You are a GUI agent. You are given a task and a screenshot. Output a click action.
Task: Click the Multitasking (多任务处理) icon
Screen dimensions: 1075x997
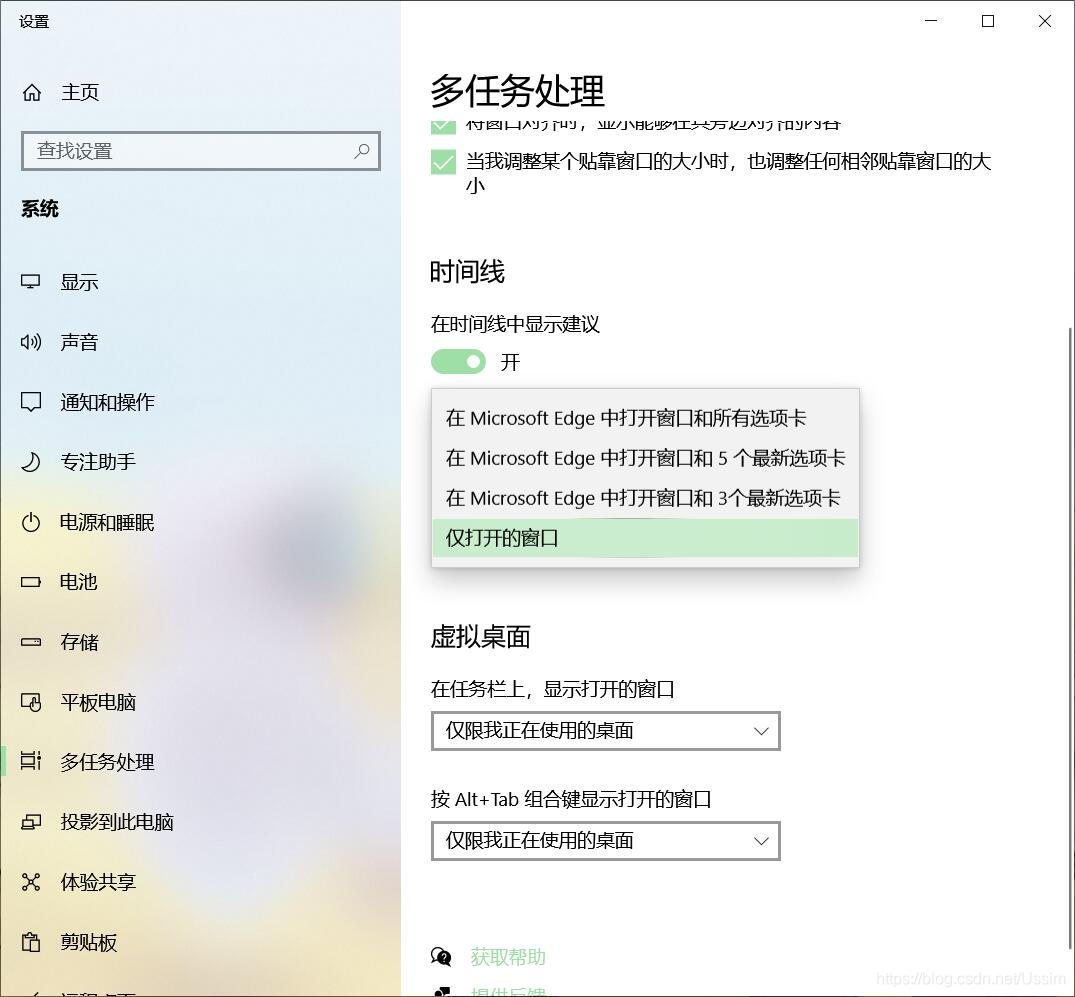(31, 762)
